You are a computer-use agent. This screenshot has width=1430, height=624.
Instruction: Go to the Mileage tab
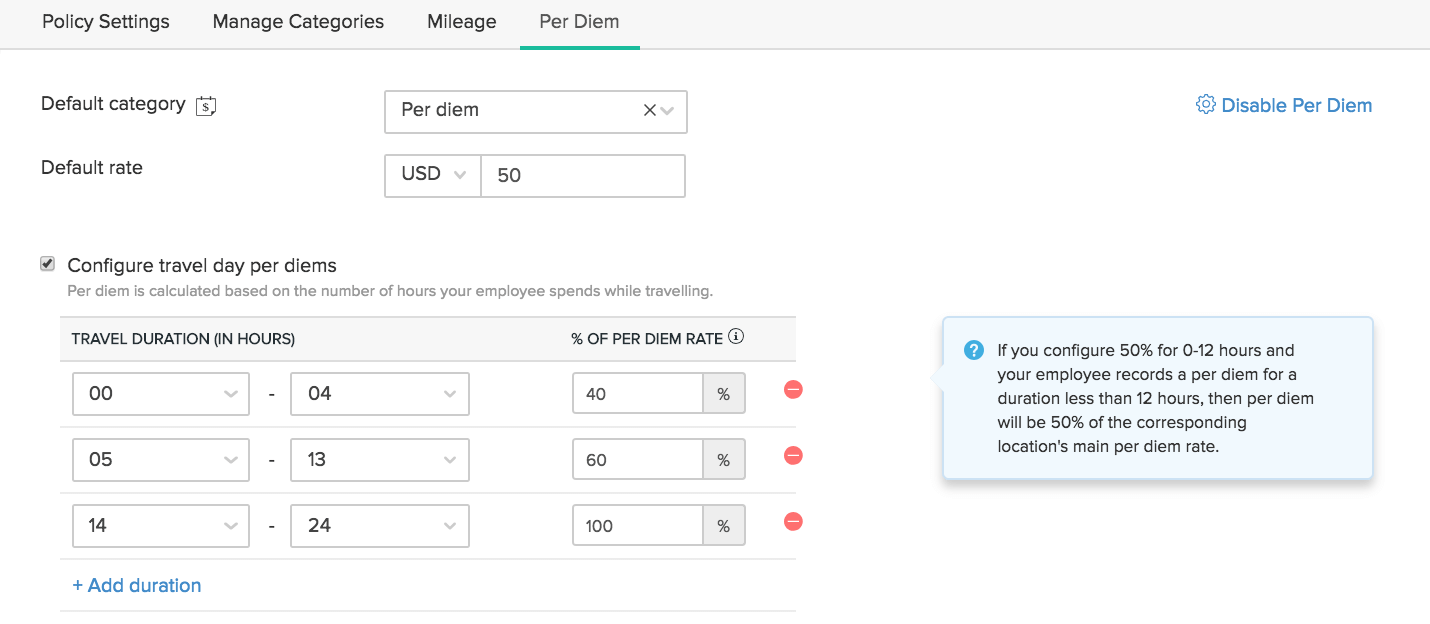[x=461, y=22]
